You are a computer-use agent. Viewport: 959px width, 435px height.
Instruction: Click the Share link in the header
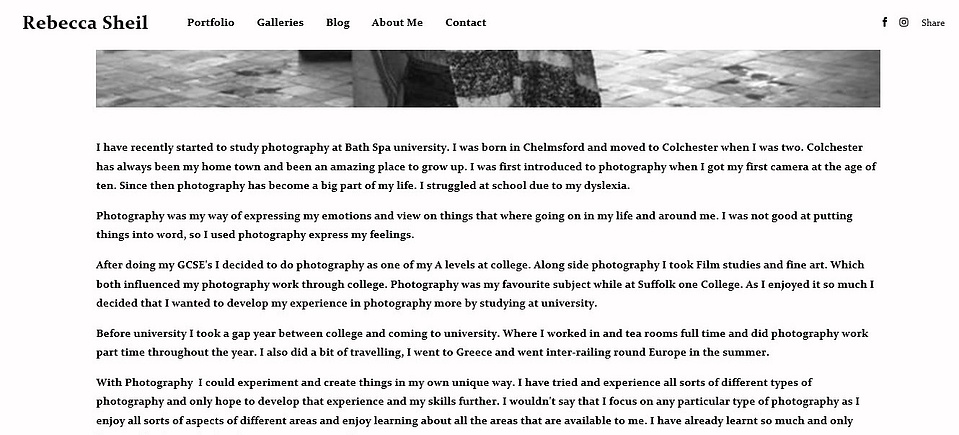pos(933,23)
